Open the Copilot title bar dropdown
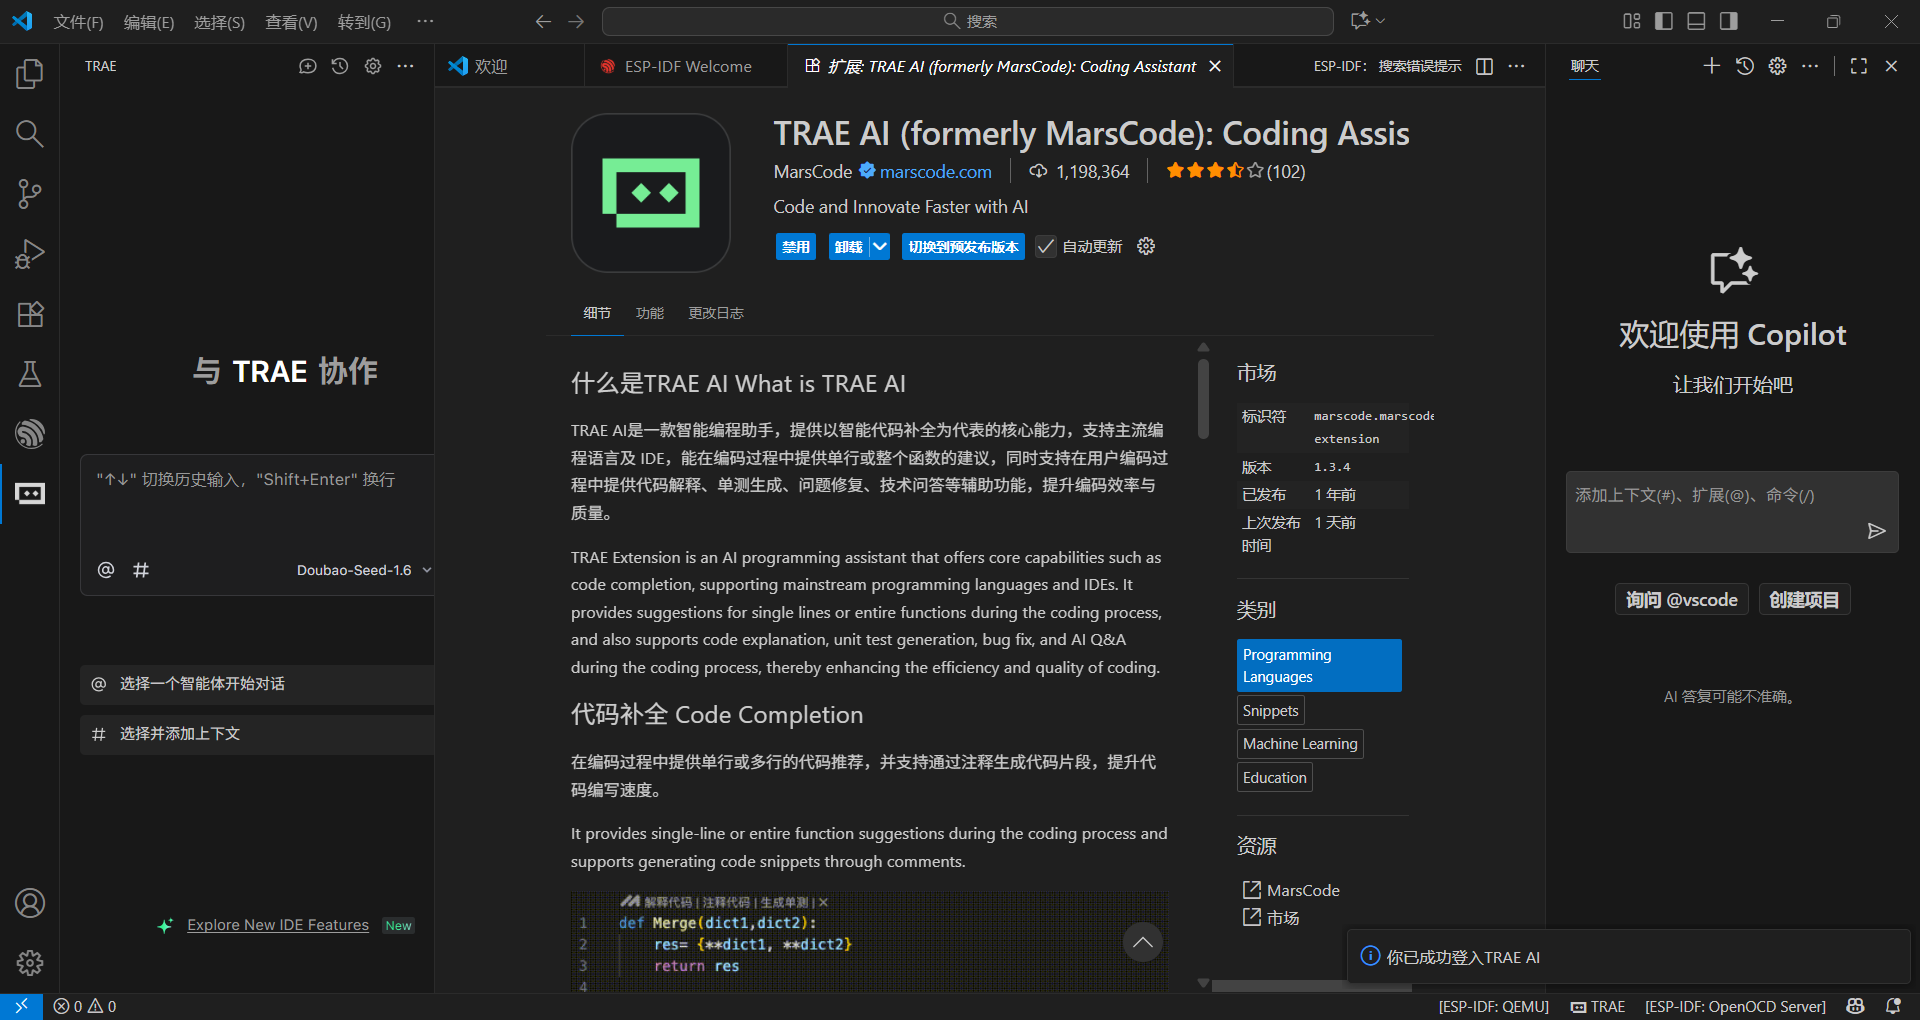The height and width of the screenshot is (1020, 1920). coord(1368,21)
